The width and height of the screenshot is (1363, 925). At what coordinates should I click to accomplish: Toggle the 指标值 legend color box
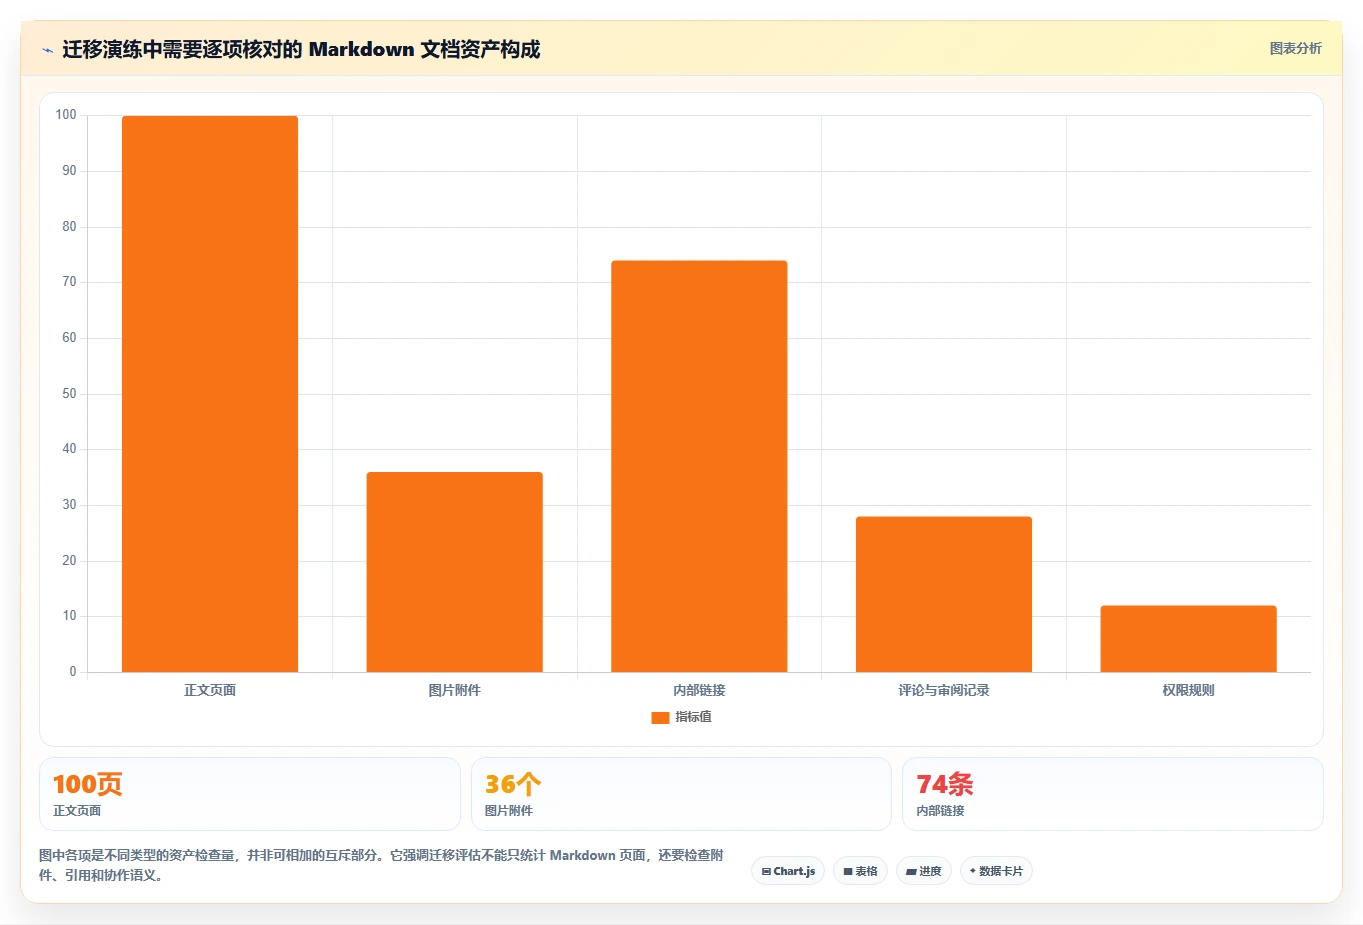tap(660, 717)
